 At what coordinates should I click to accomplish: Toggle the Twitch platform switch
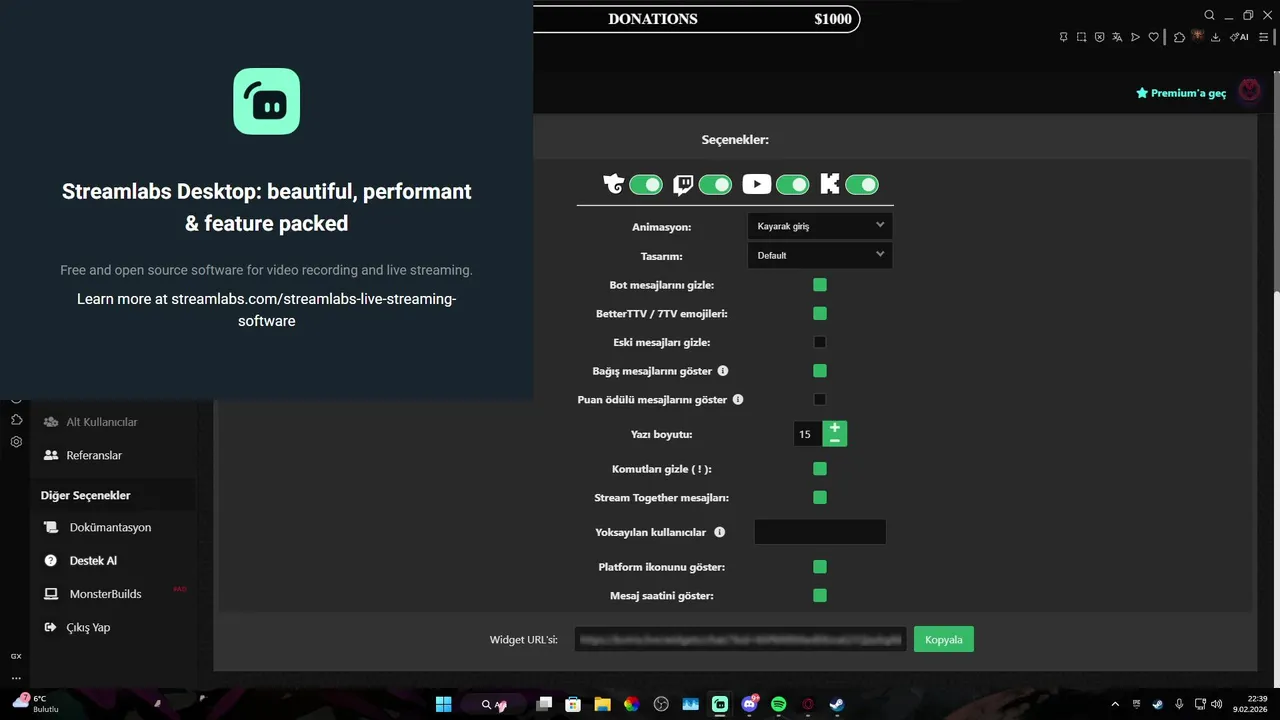tap(715, 184)
